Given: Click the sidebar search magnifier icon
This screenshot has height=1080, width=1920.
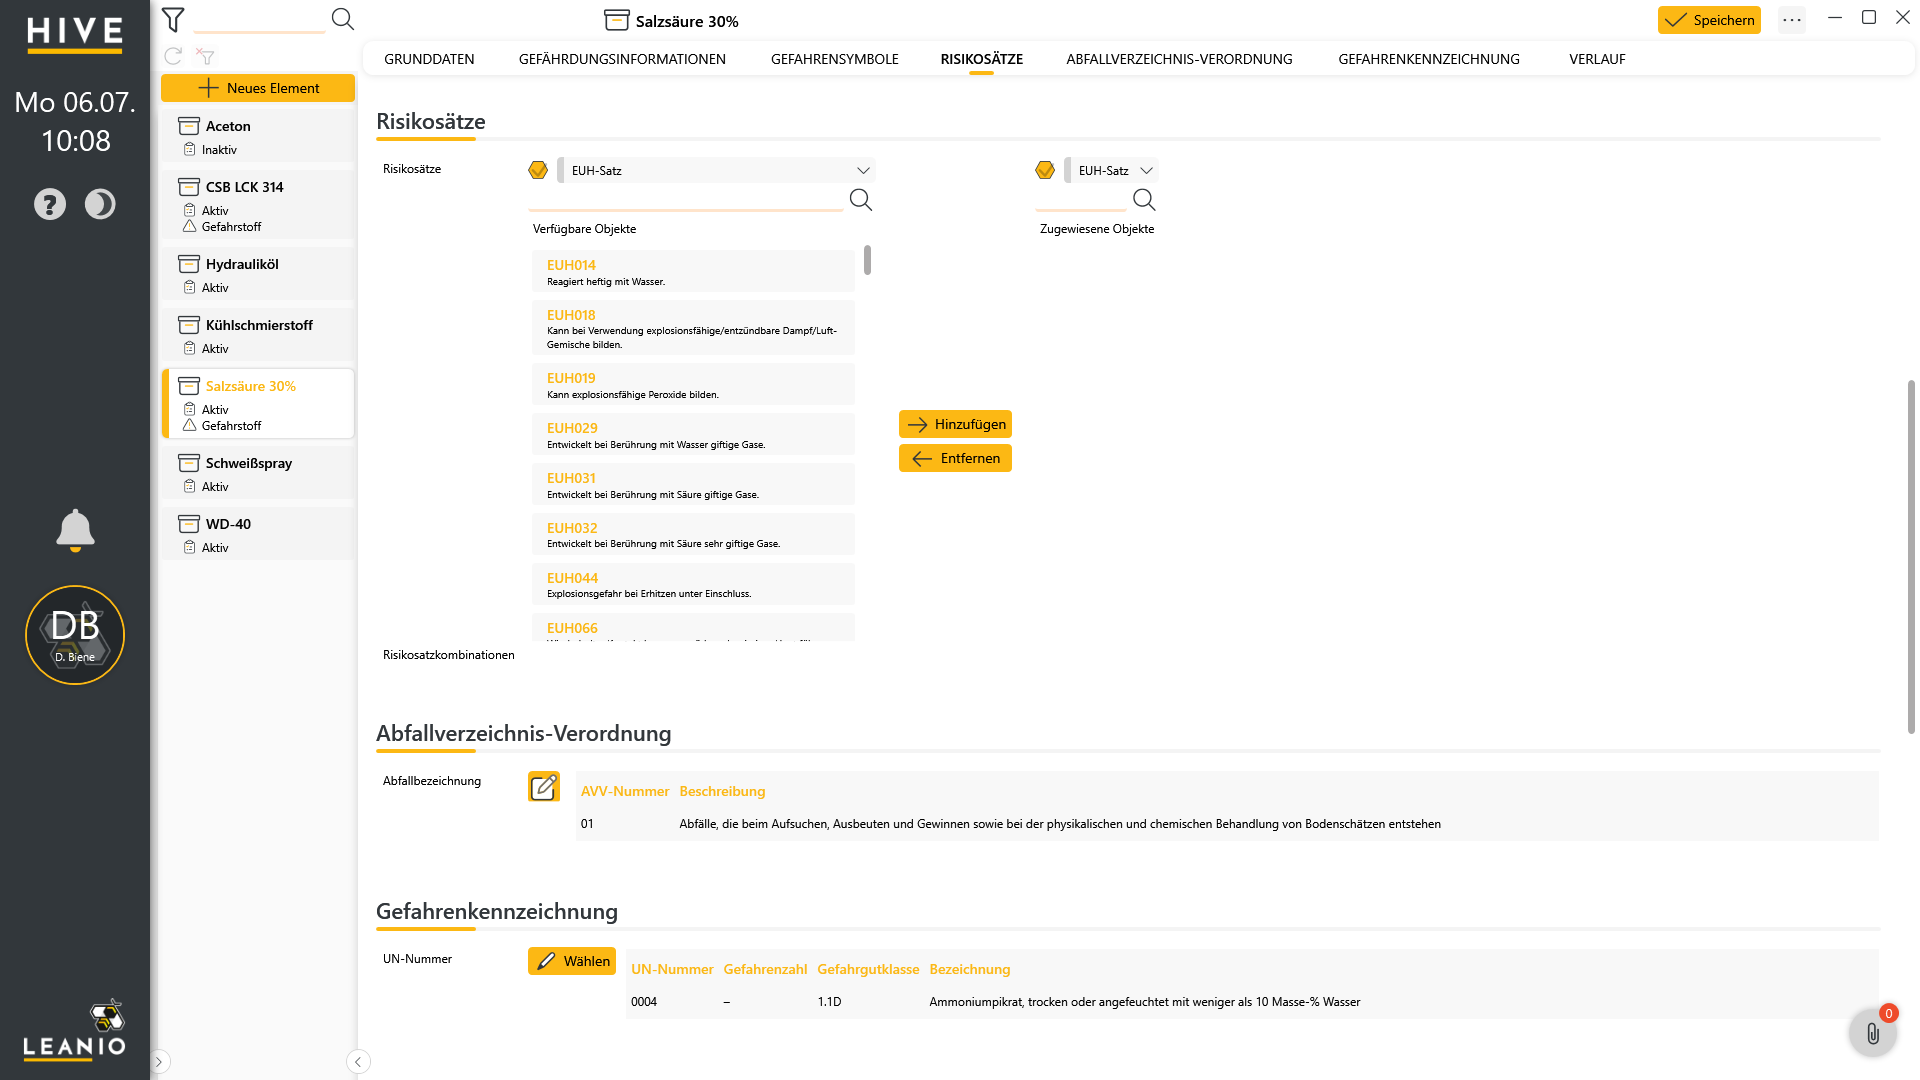Looking at the screenshot, I should click(343, 19).
